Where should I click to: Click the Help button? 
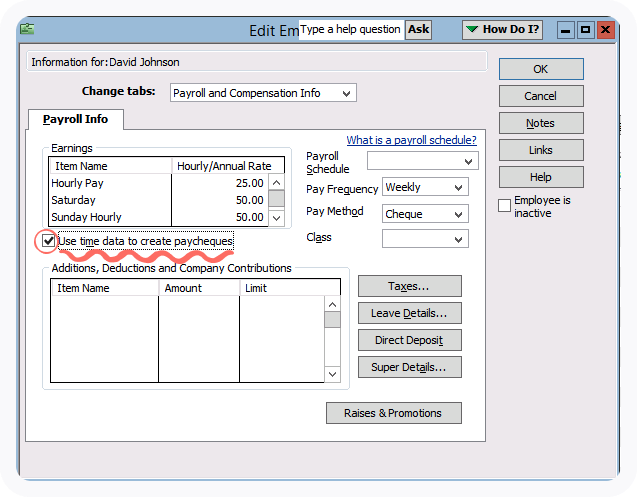541,177
